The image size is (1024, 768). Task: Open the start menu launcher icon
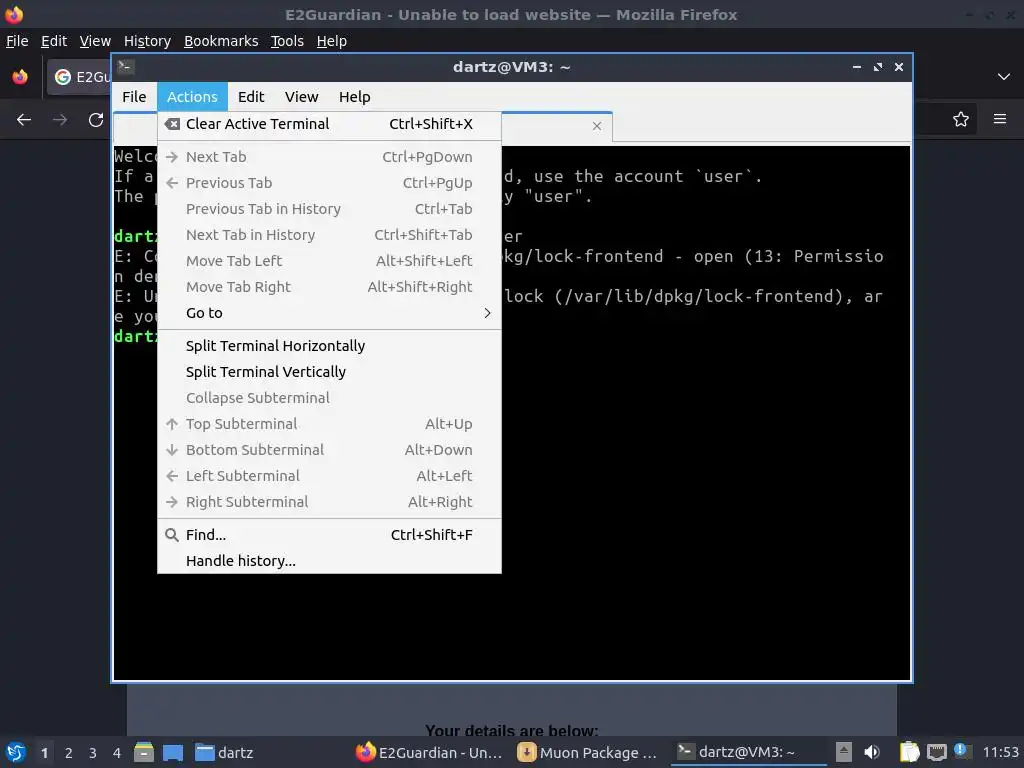pyautogui.click(x=16, y=752)
